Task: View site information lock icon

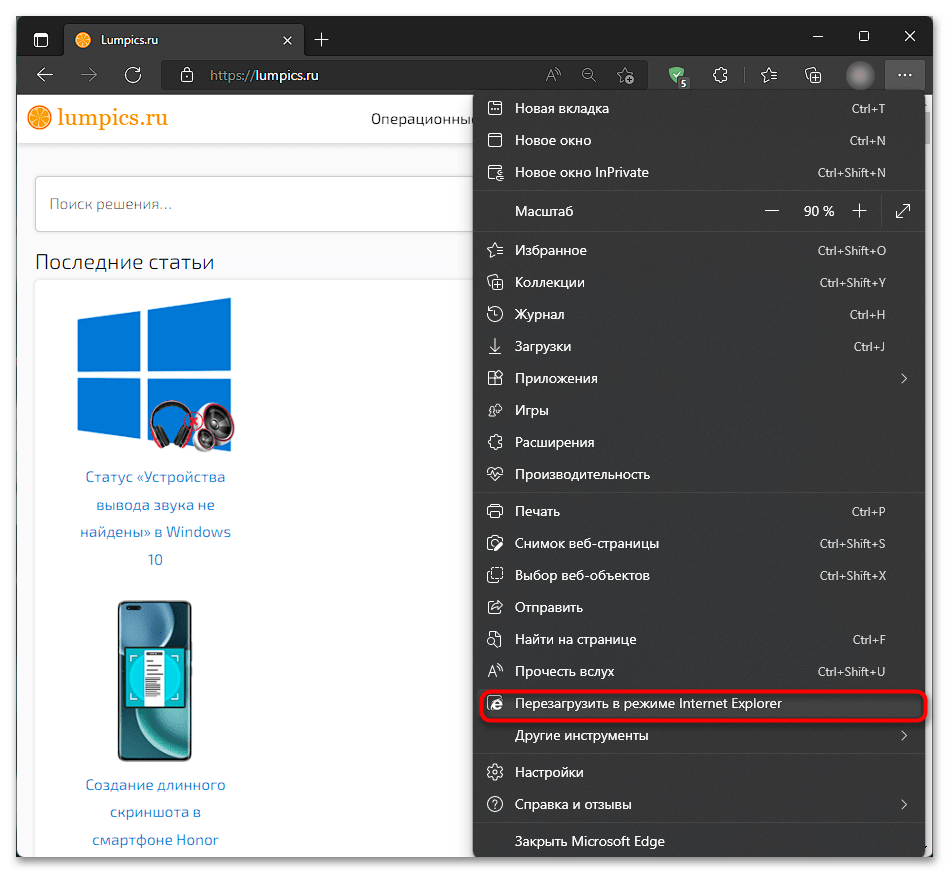Action: [x=187, y=75]
